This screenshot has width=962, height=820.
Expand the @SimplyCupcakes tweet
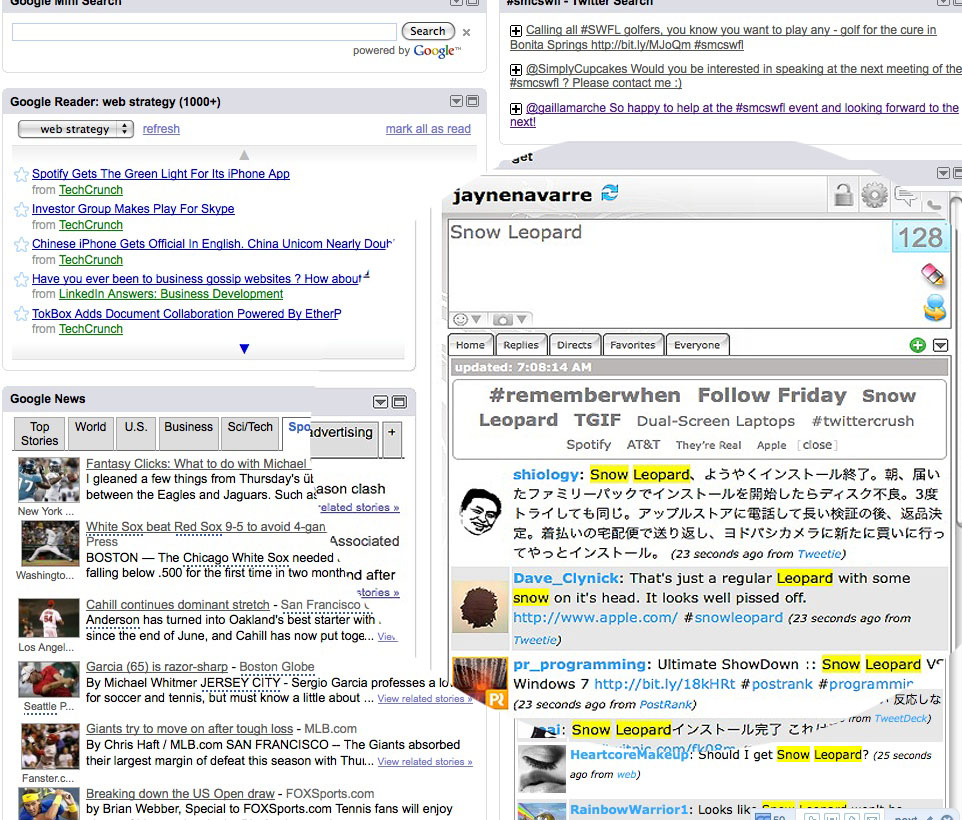(x=516, y=70)
